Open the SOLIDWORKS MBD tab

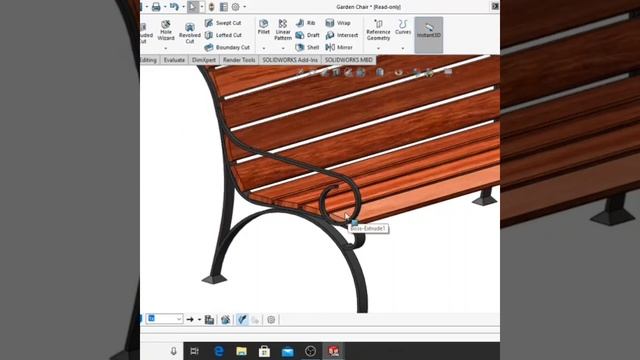pyautogui.click(x=349, y=60)
